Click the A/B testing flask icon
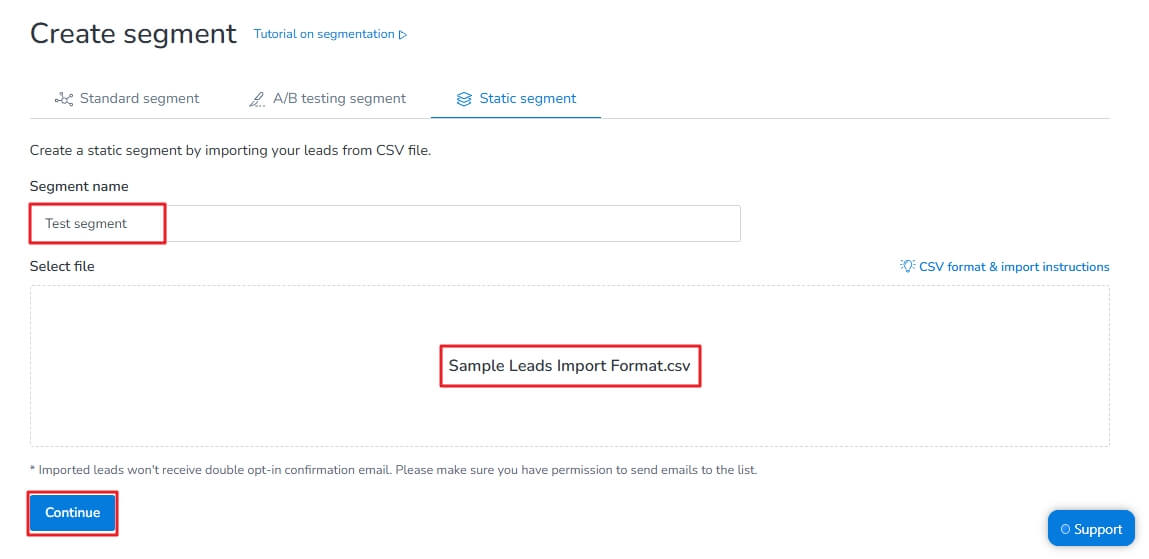1149x559 pixels. (256, 99)
